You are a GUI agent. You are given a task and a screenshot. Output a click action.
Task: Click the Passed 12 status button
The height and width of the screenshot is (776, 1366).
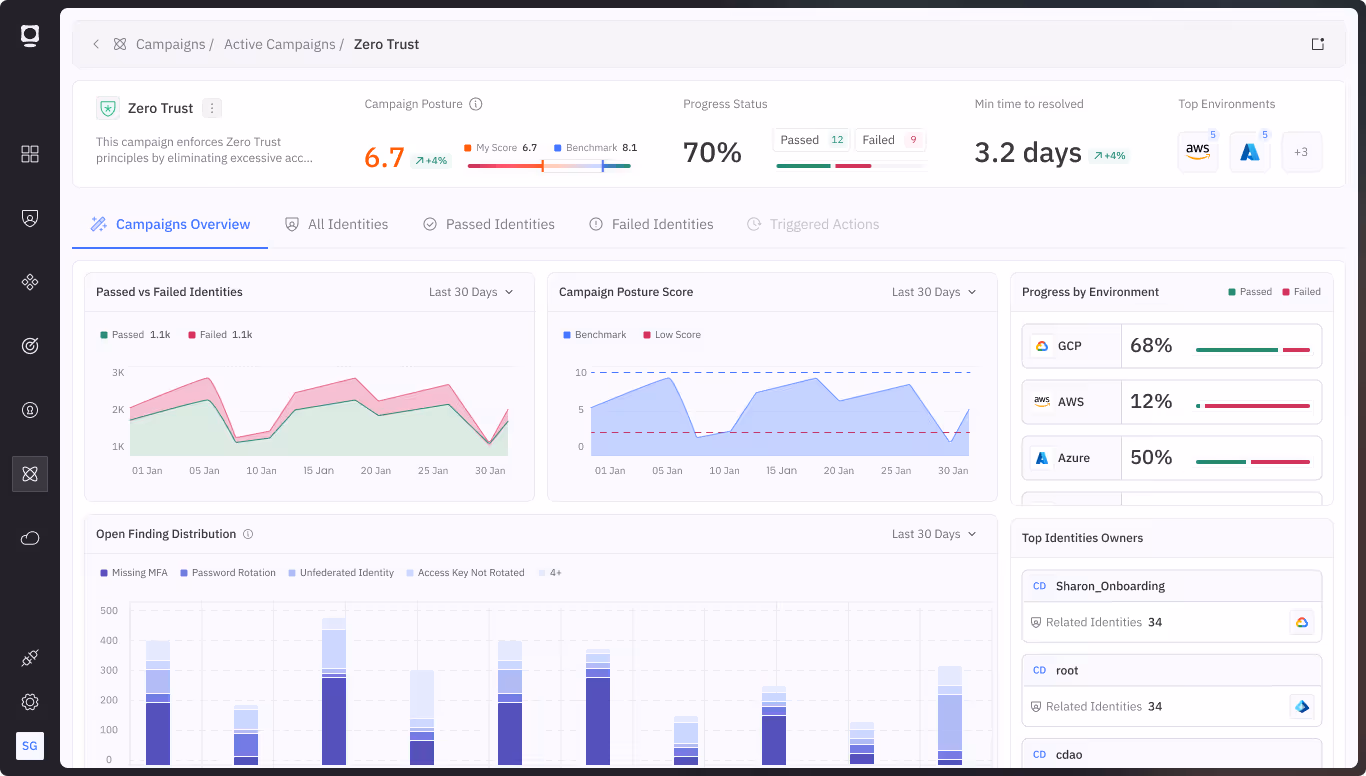[812, 140]
